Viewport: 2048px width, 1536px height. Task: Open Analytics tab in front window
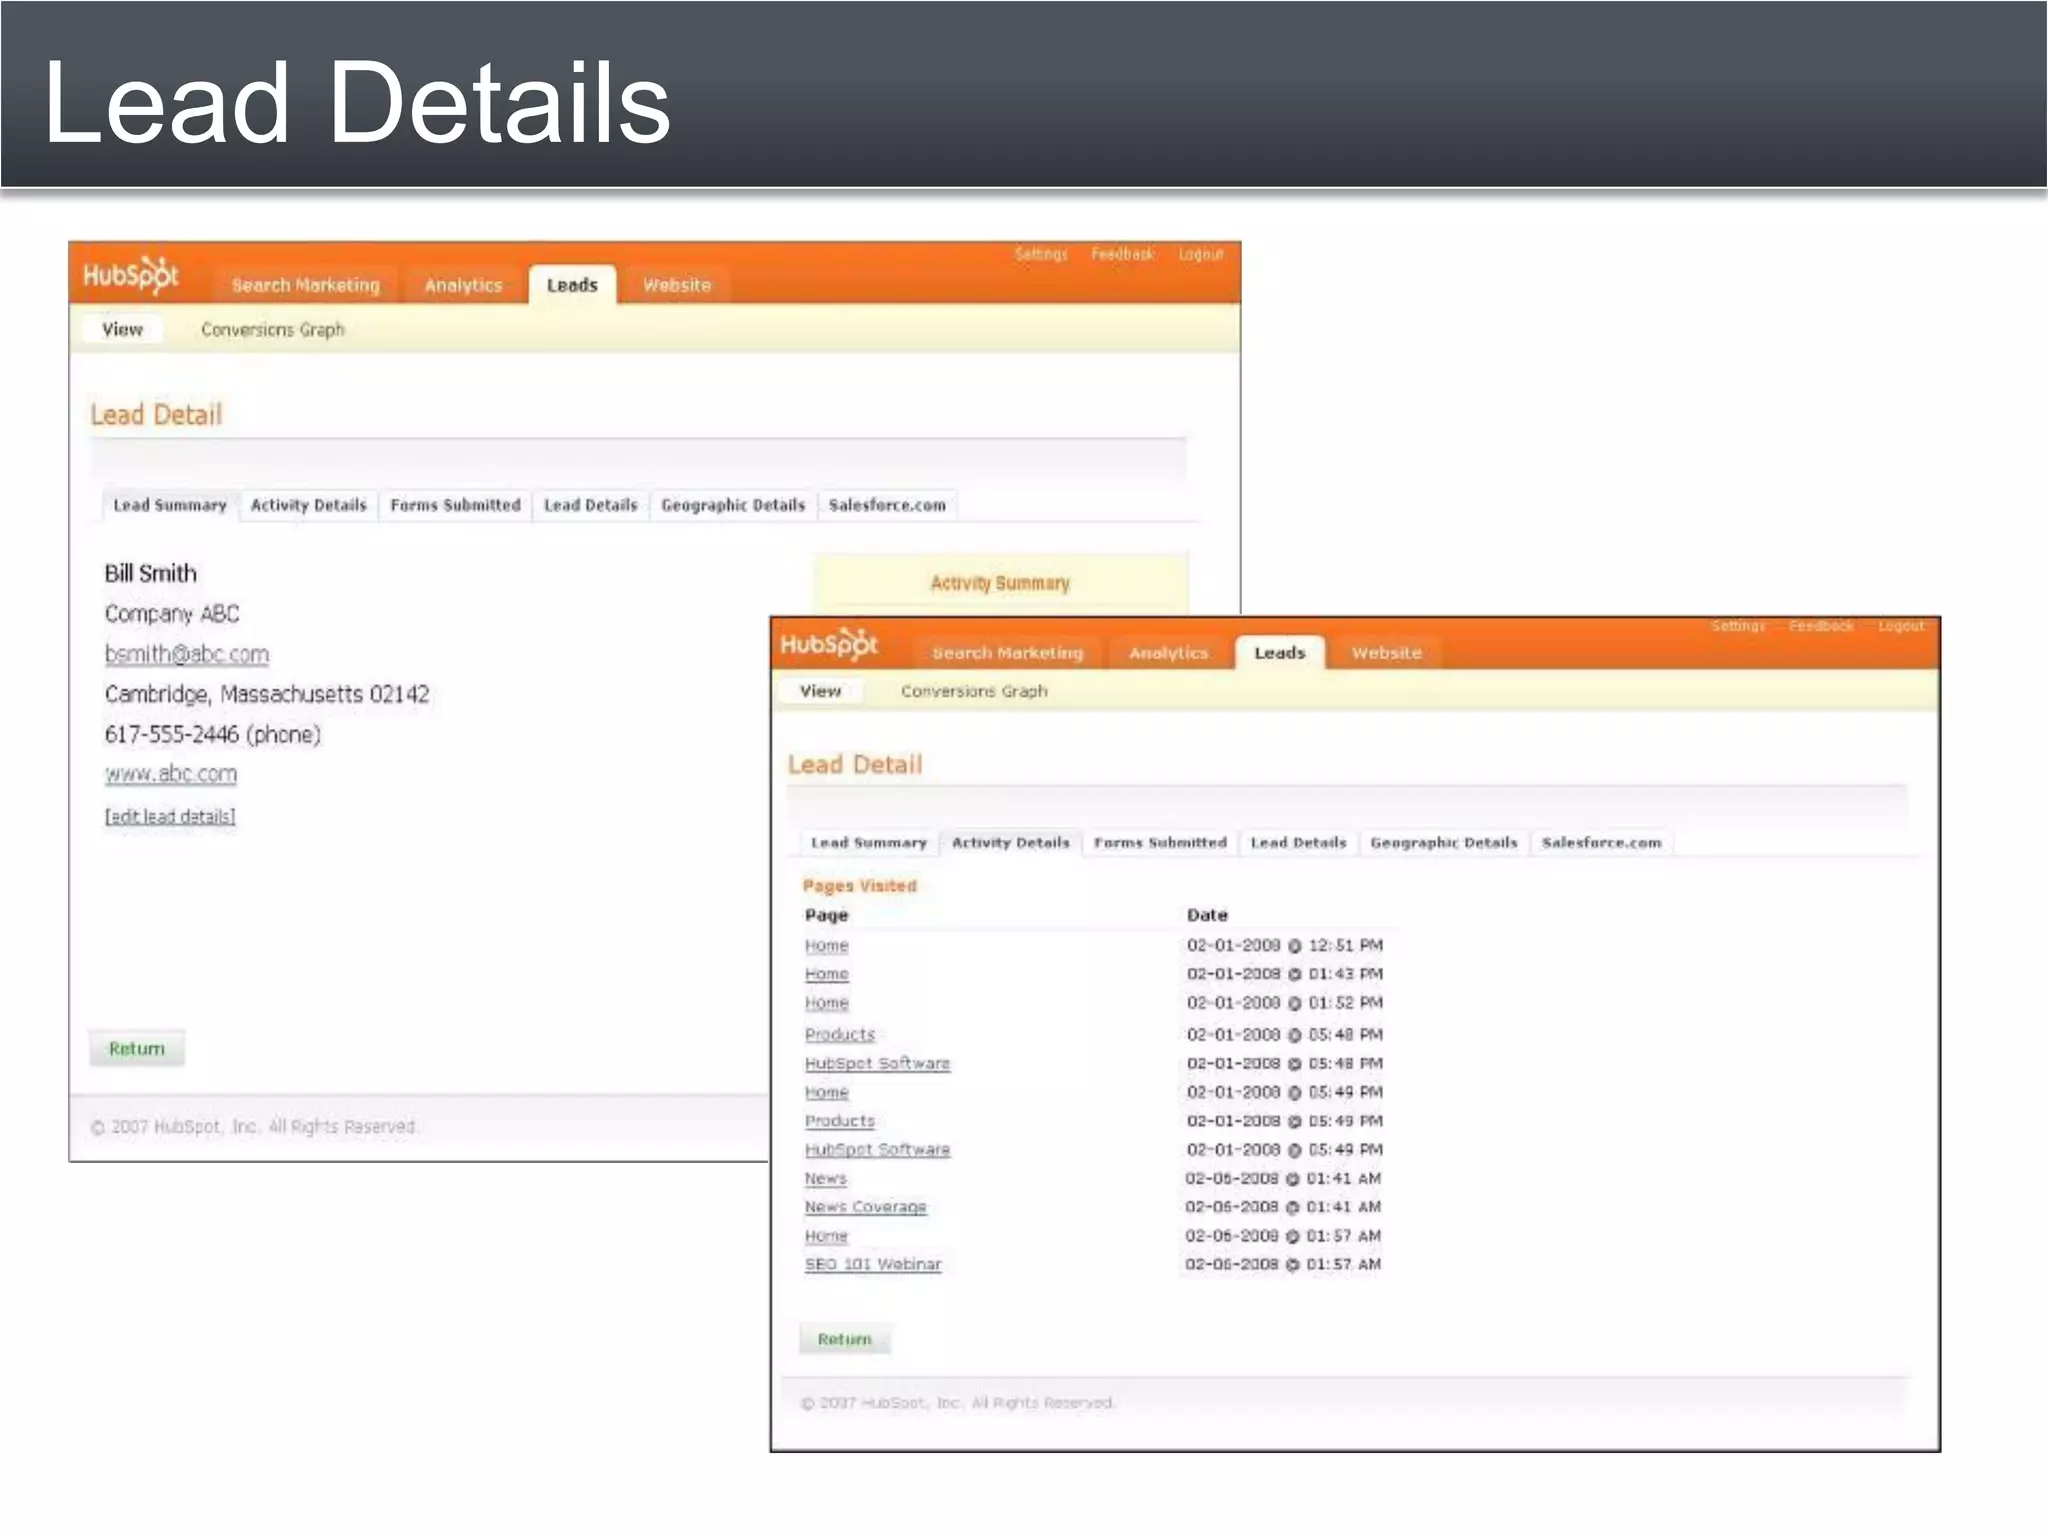[1168, 653]
